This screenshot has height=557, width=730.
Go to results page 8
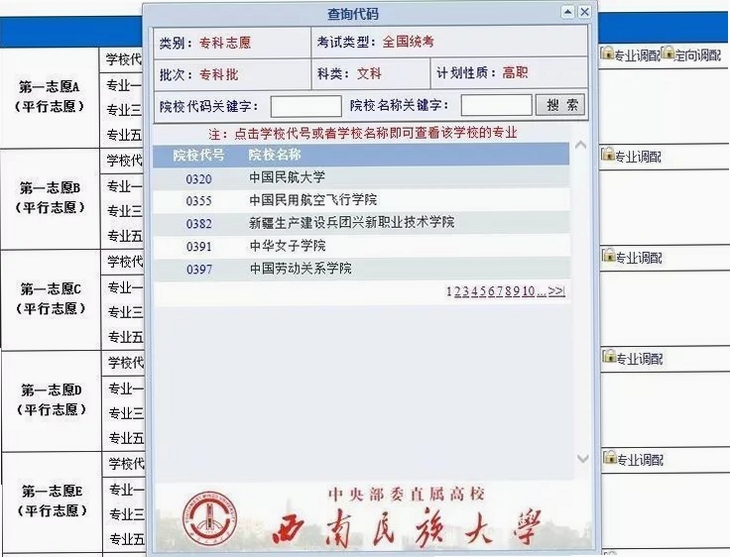[508, 292]
